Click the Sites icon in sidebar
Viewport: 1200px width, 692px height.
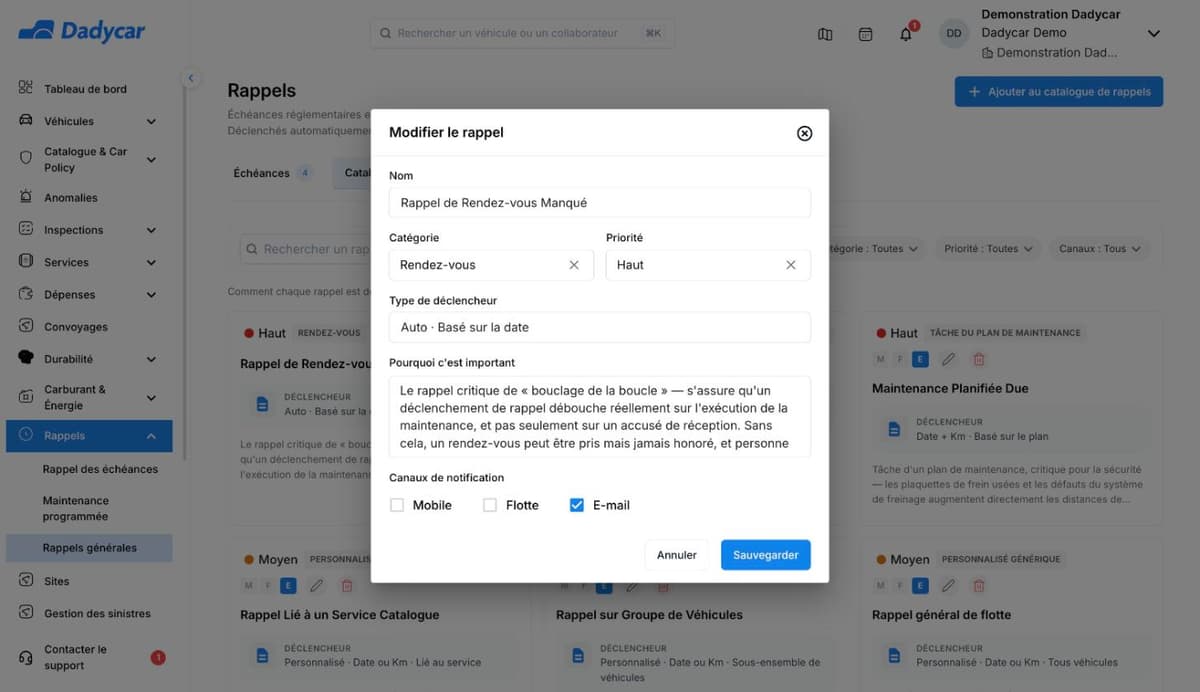point(26,580)
